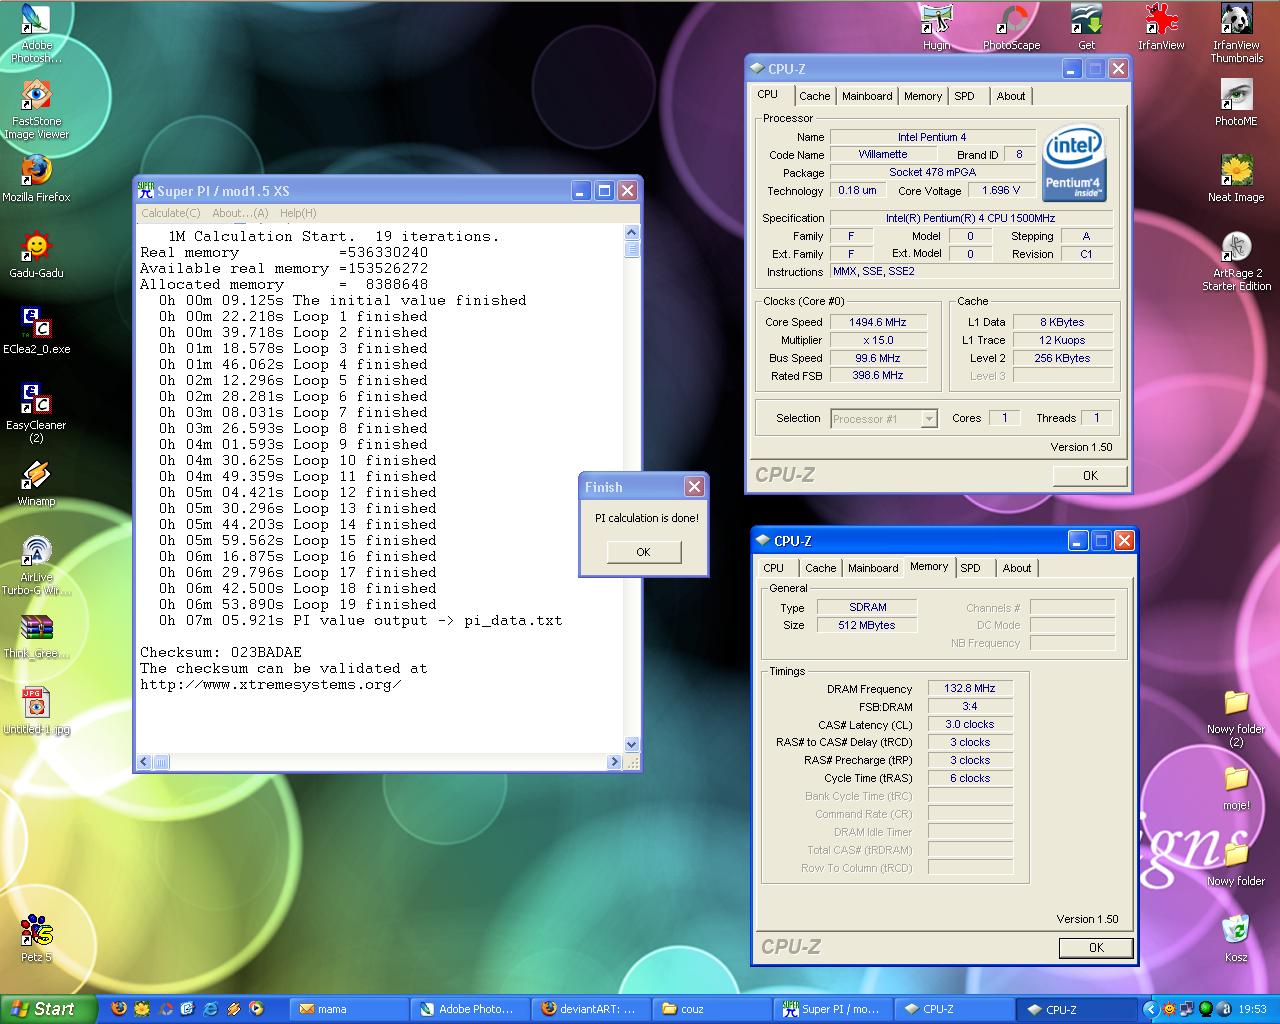
Task: Open the Calculate(C) menu in Super PI
Action: pos(170,213)
